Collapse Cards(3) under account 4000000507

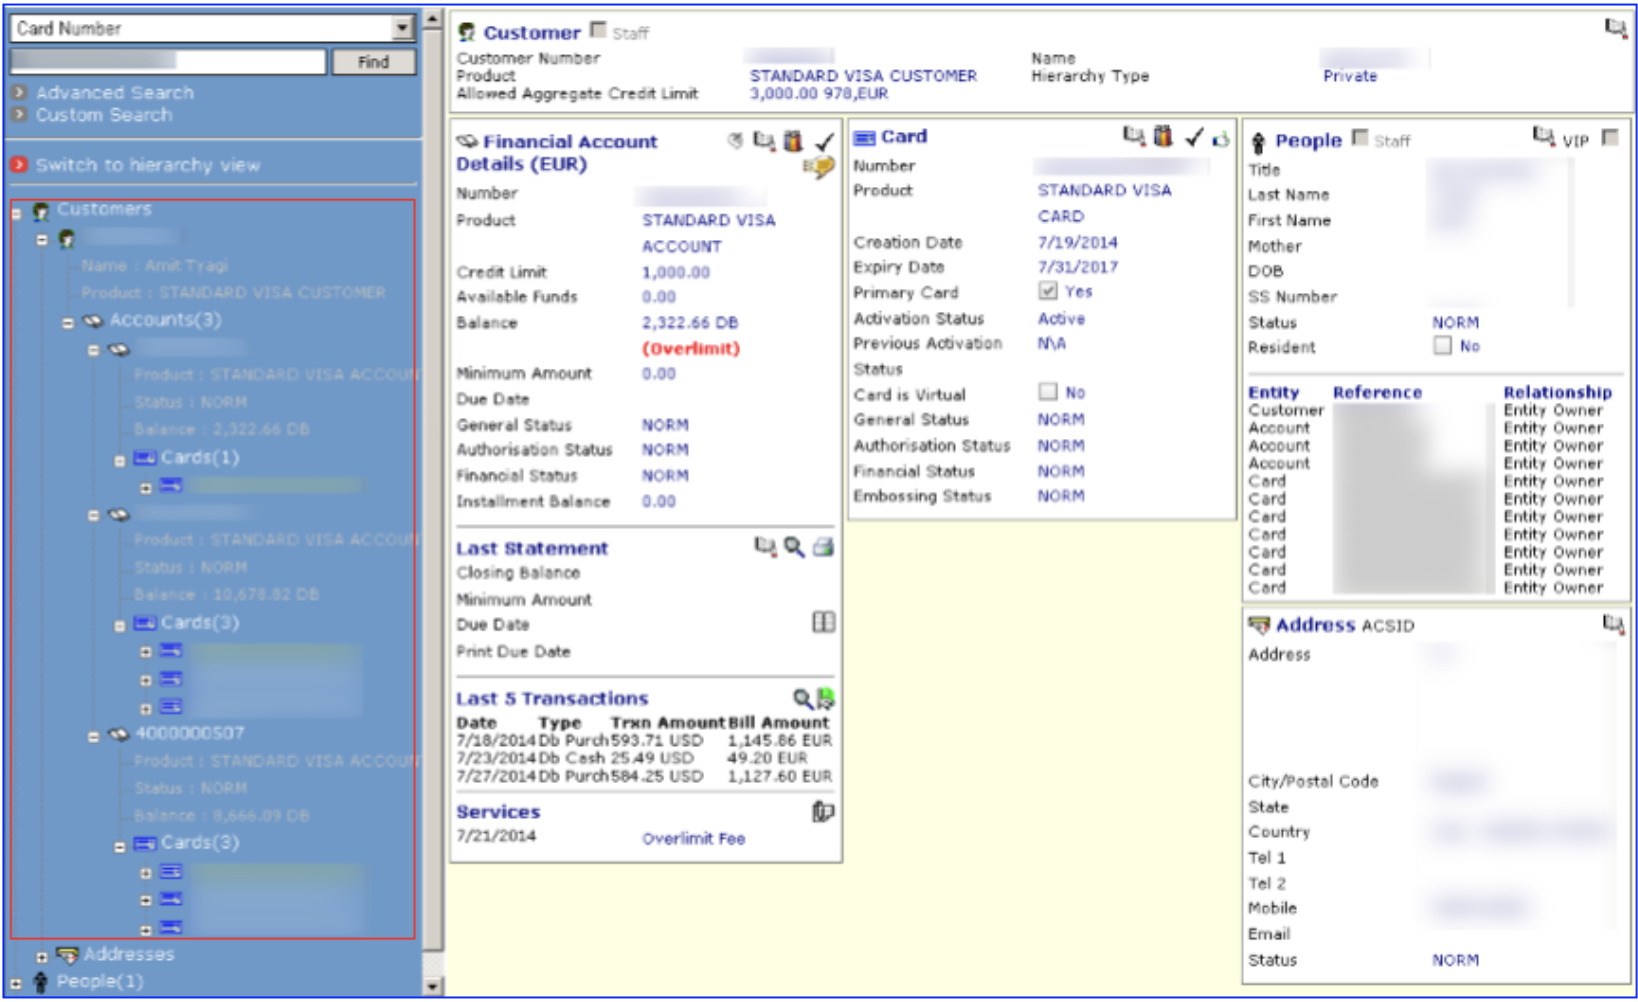(x=120, y=846)
